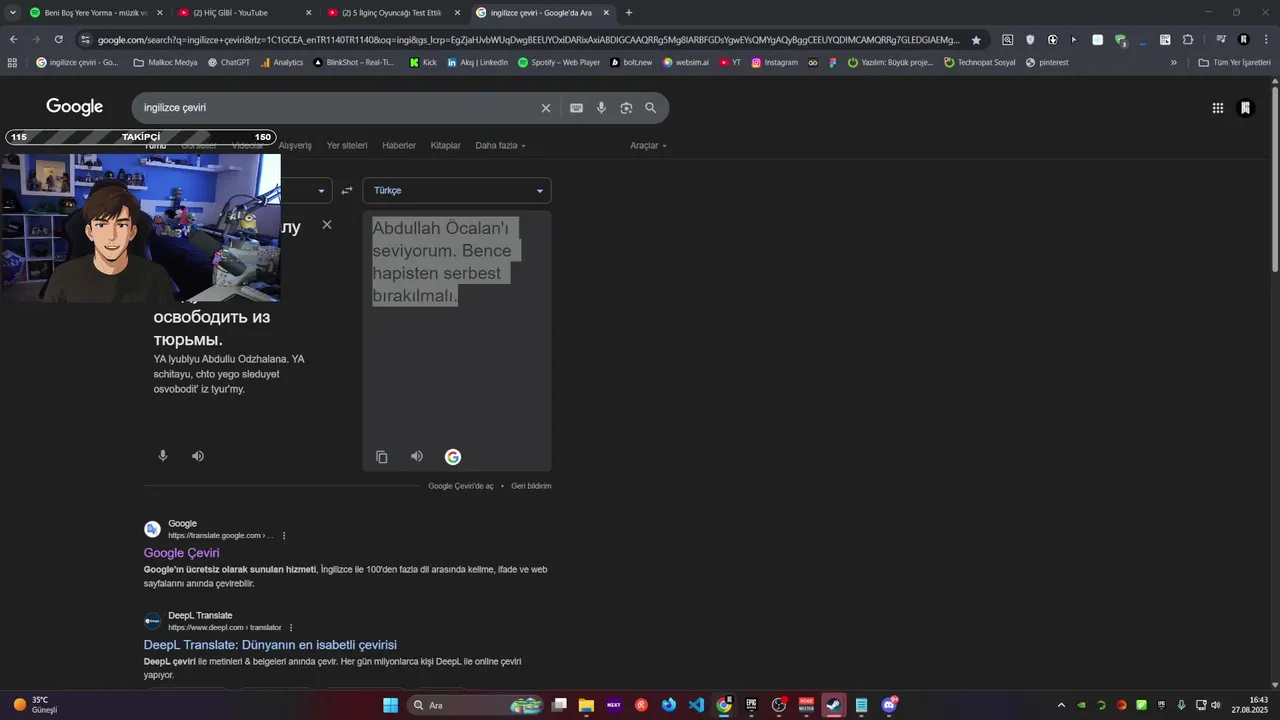Open the Instagram bookmark

pyautogui.click(x=775, y=62)
